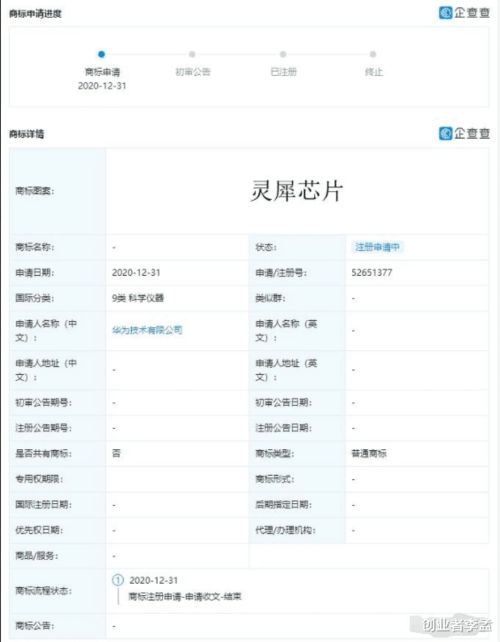
Task: Click the date 2020-12-31 under 商标申请 step
Action: click(x=102, y=86)
